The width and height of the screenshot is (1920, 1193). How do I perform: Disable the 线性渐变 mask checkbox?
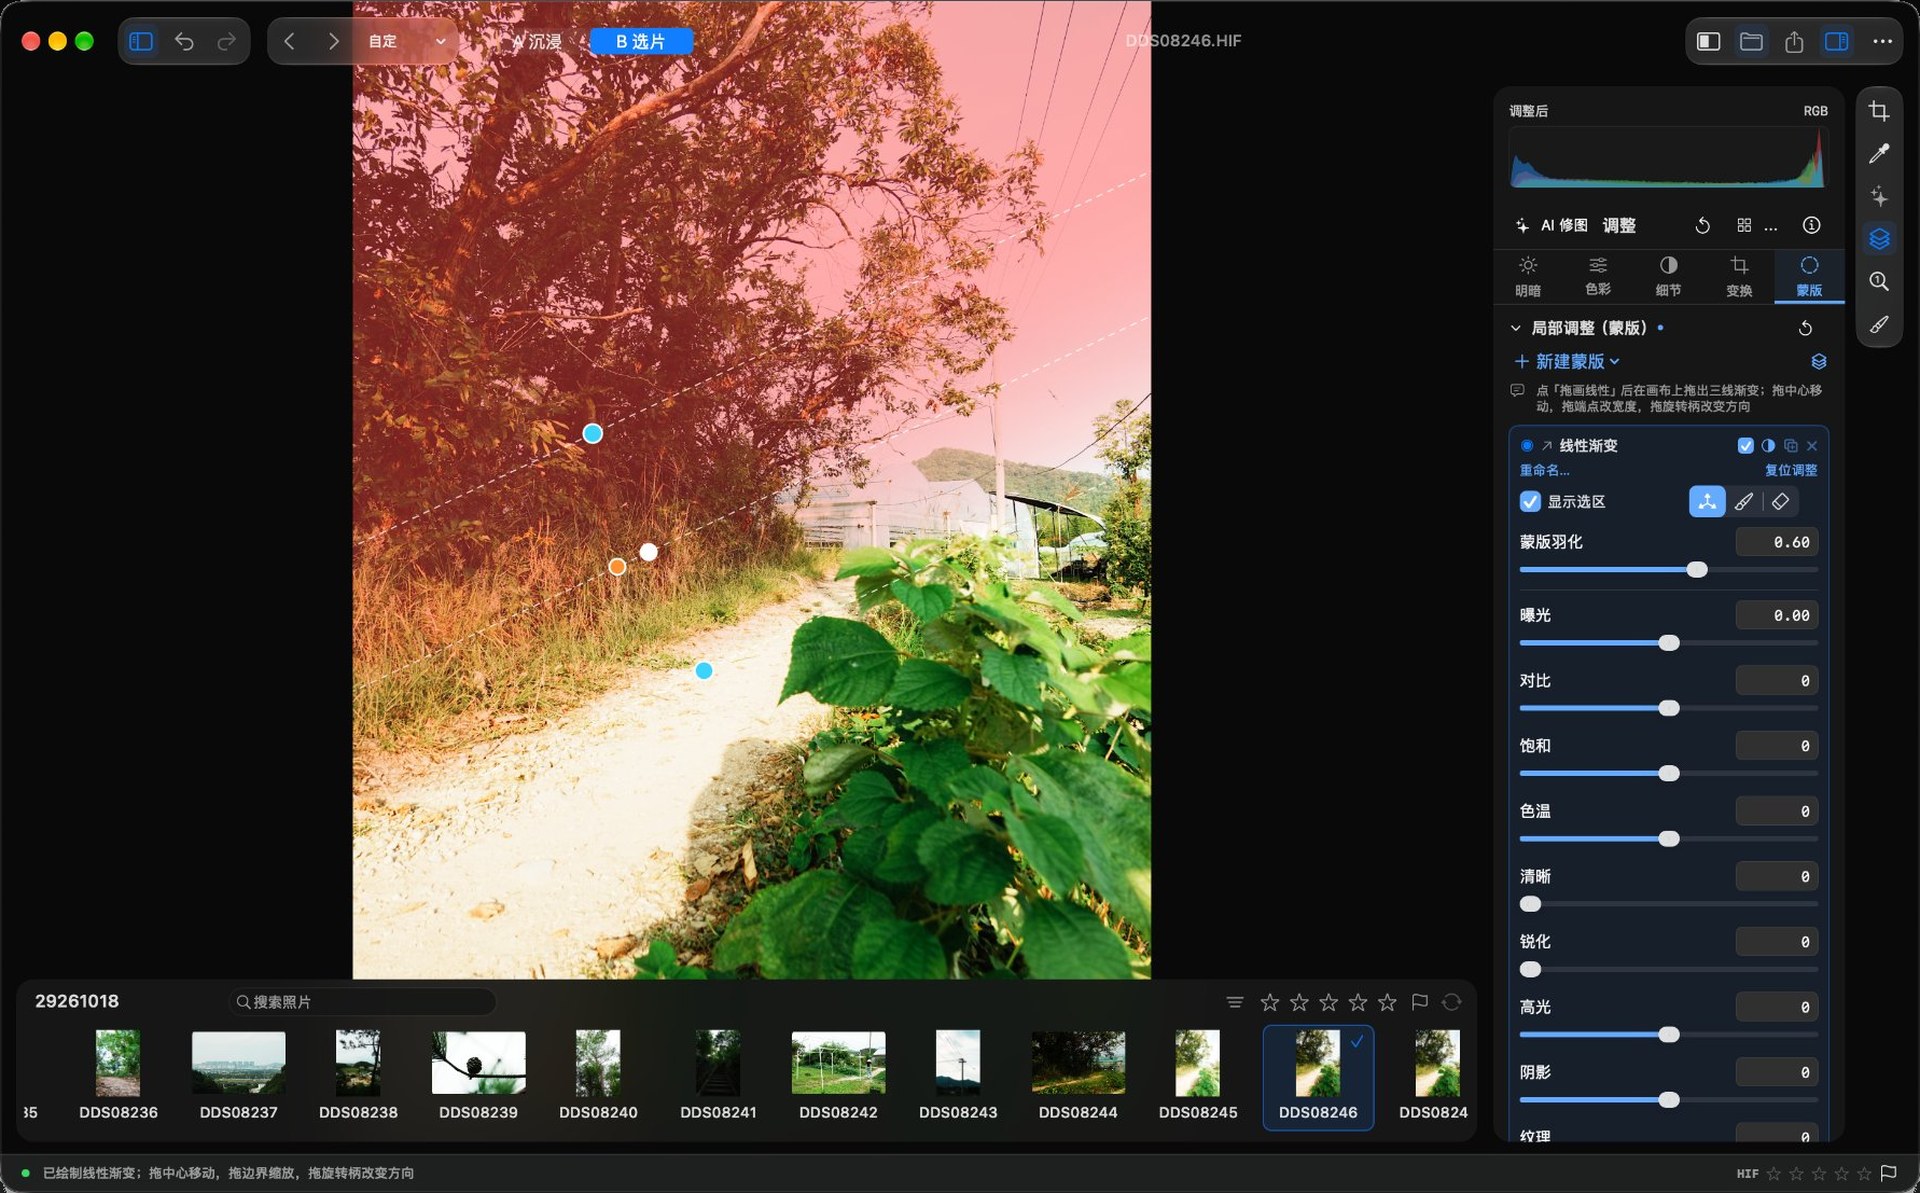click(1745, 445)
